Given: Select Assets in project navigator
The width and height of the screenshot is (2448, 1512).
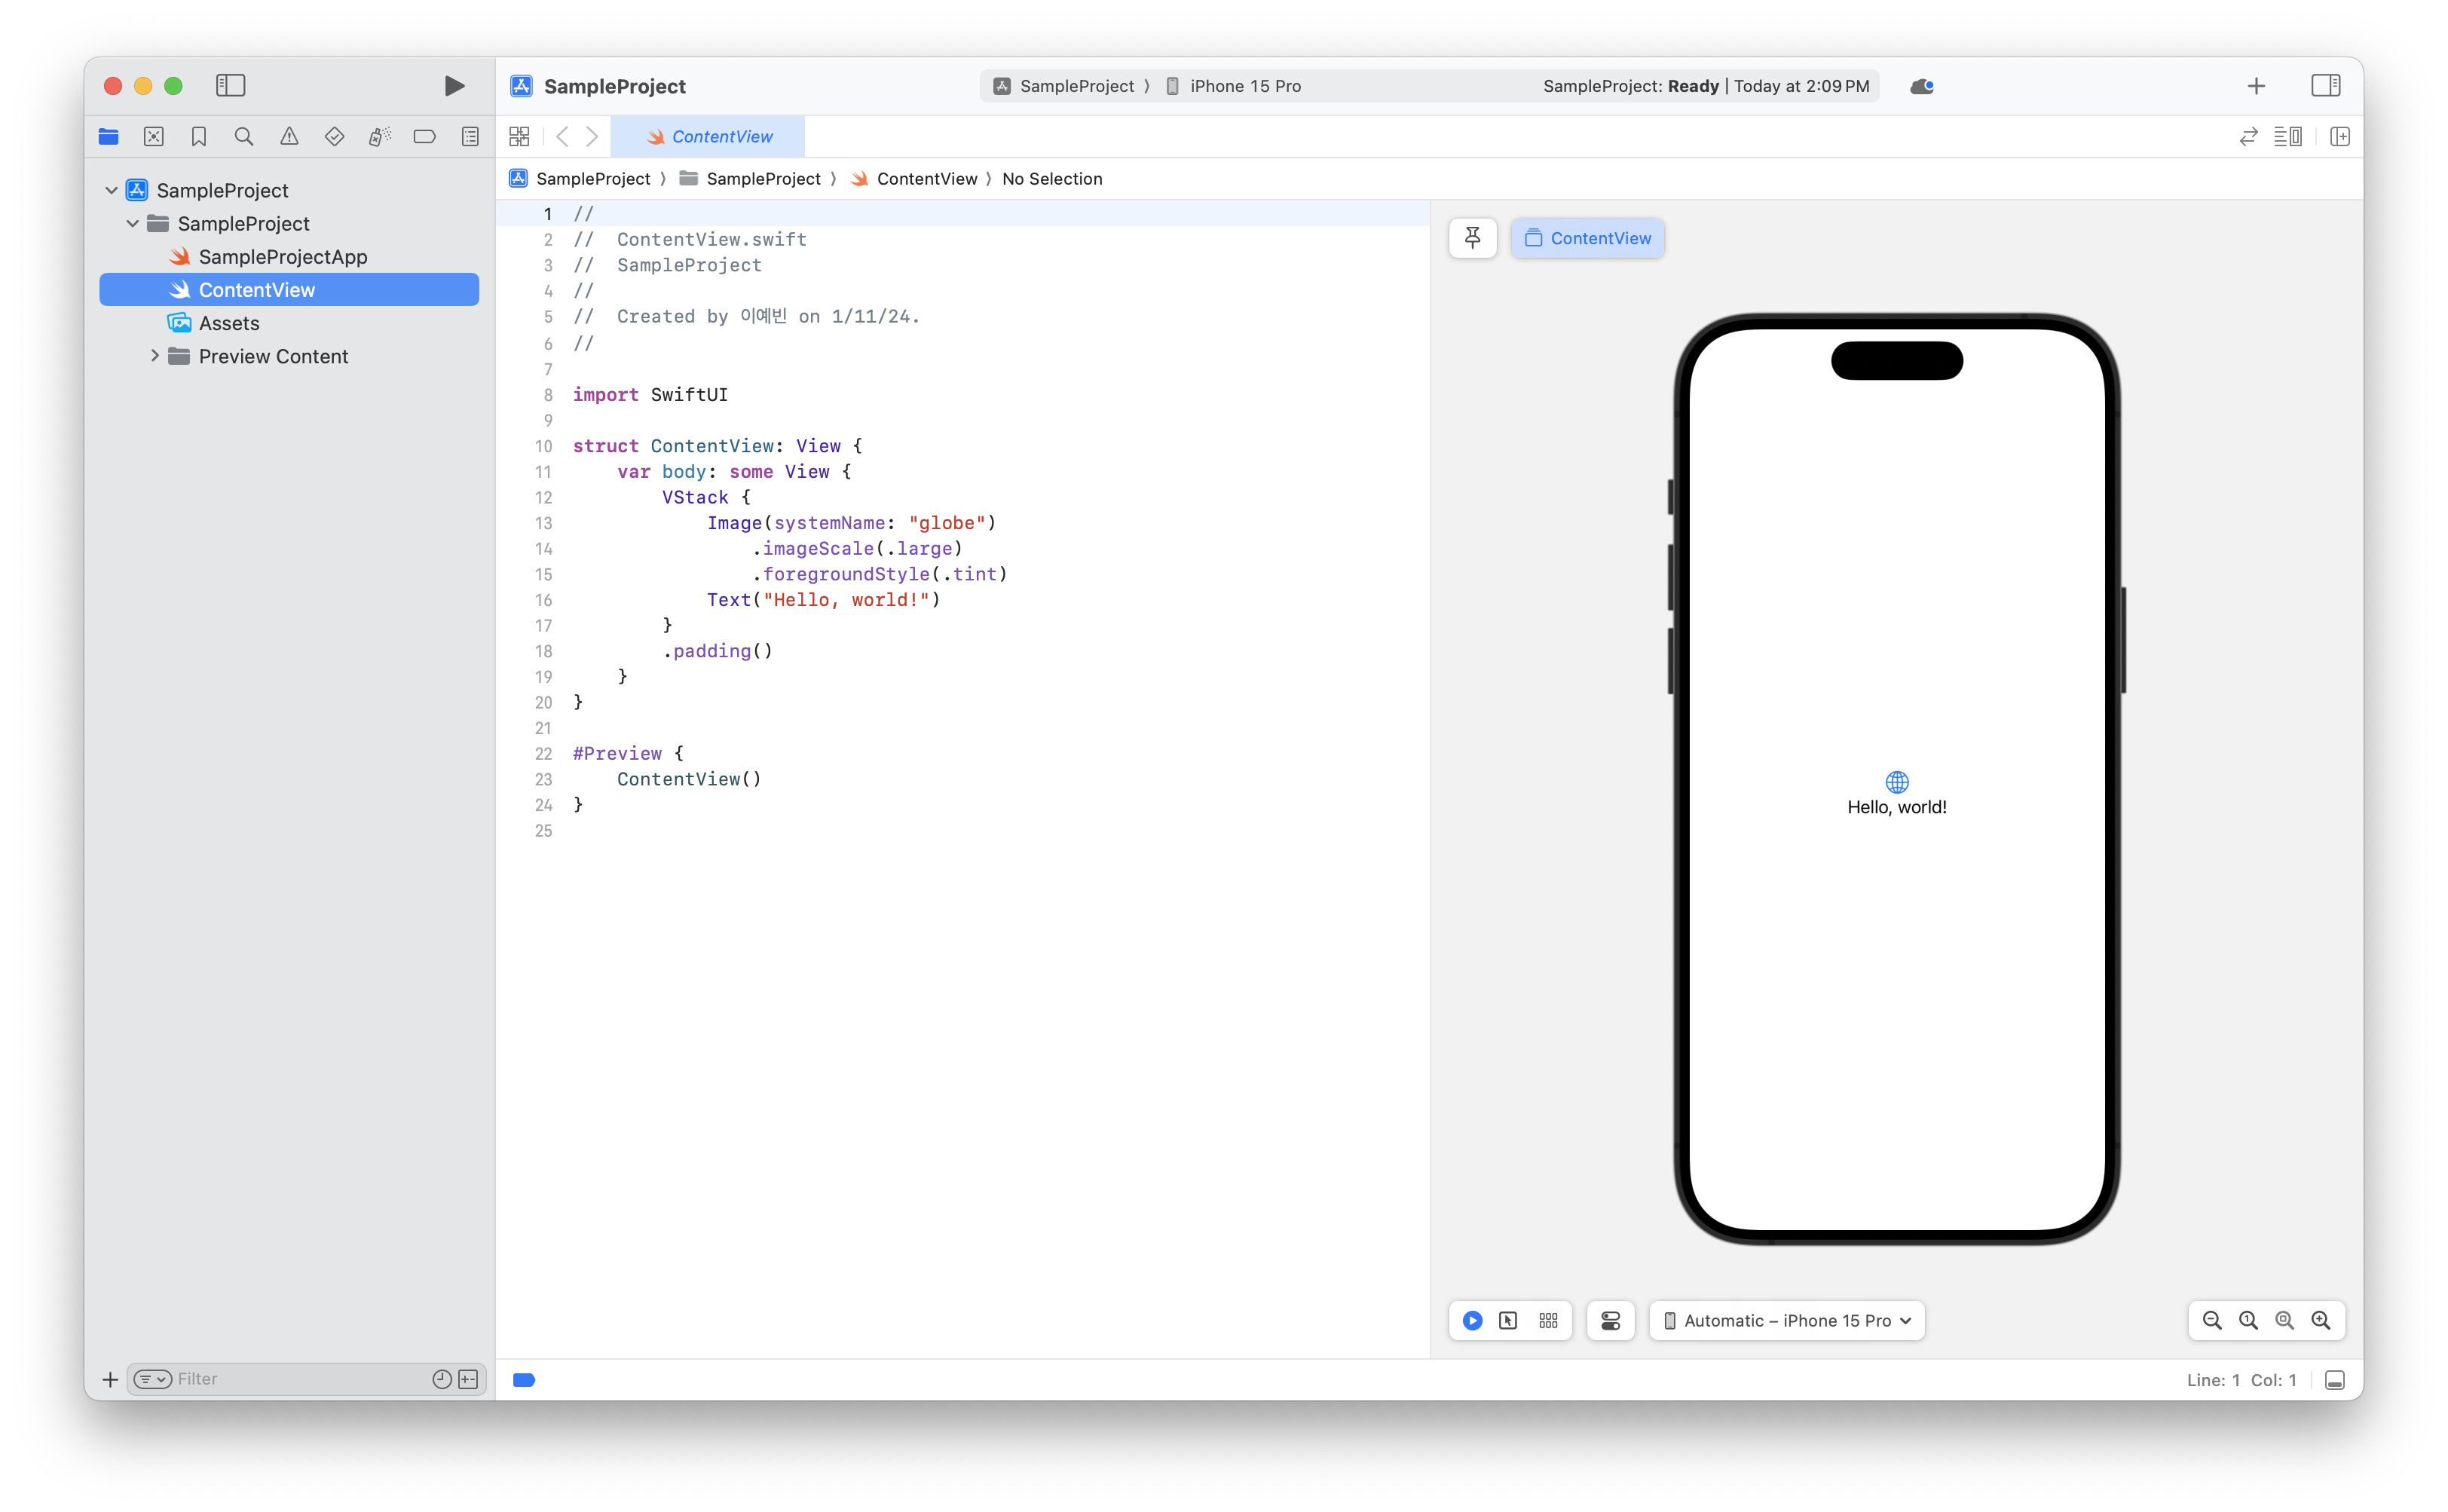Looking at the screenshot, I should click(x=229, y=323).
